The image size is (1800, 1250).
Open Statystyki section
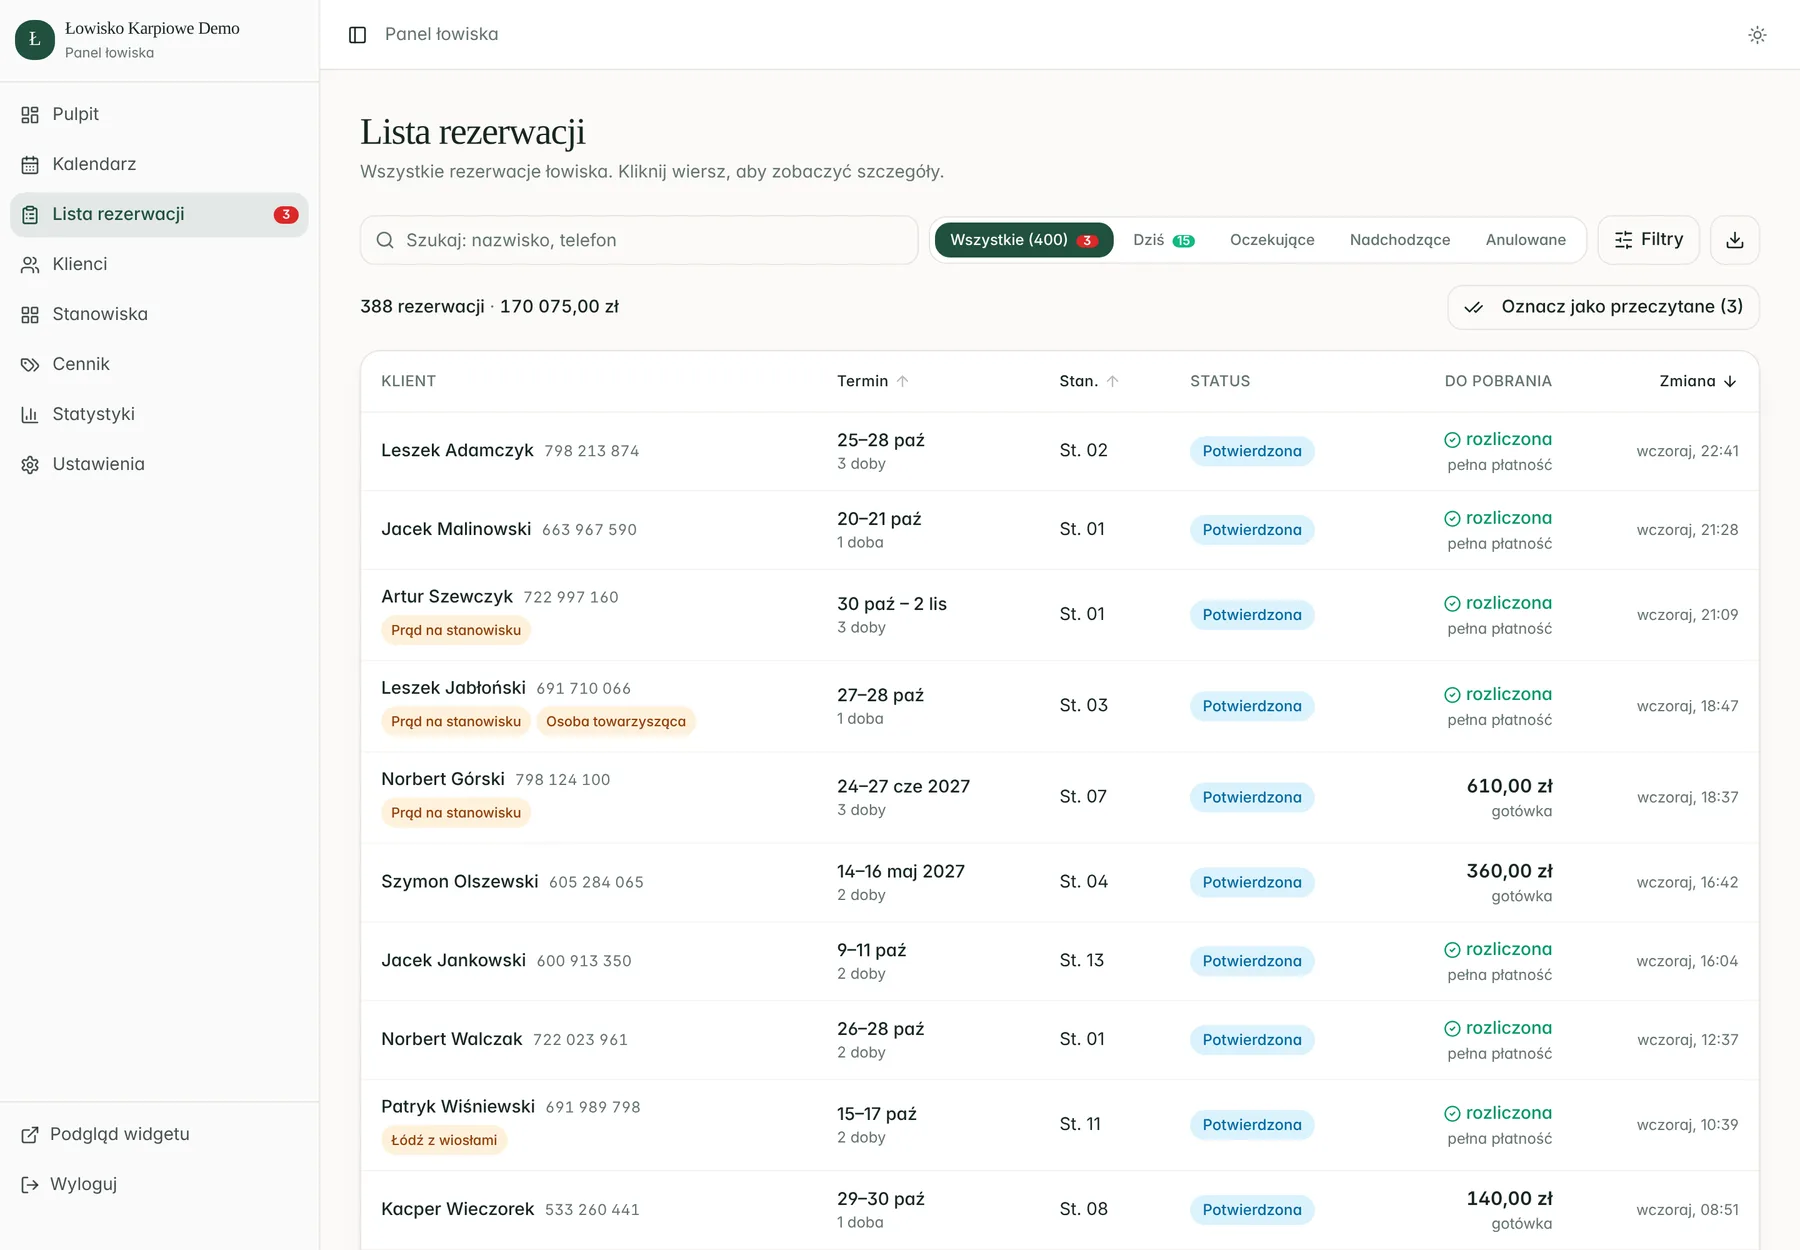159,414
